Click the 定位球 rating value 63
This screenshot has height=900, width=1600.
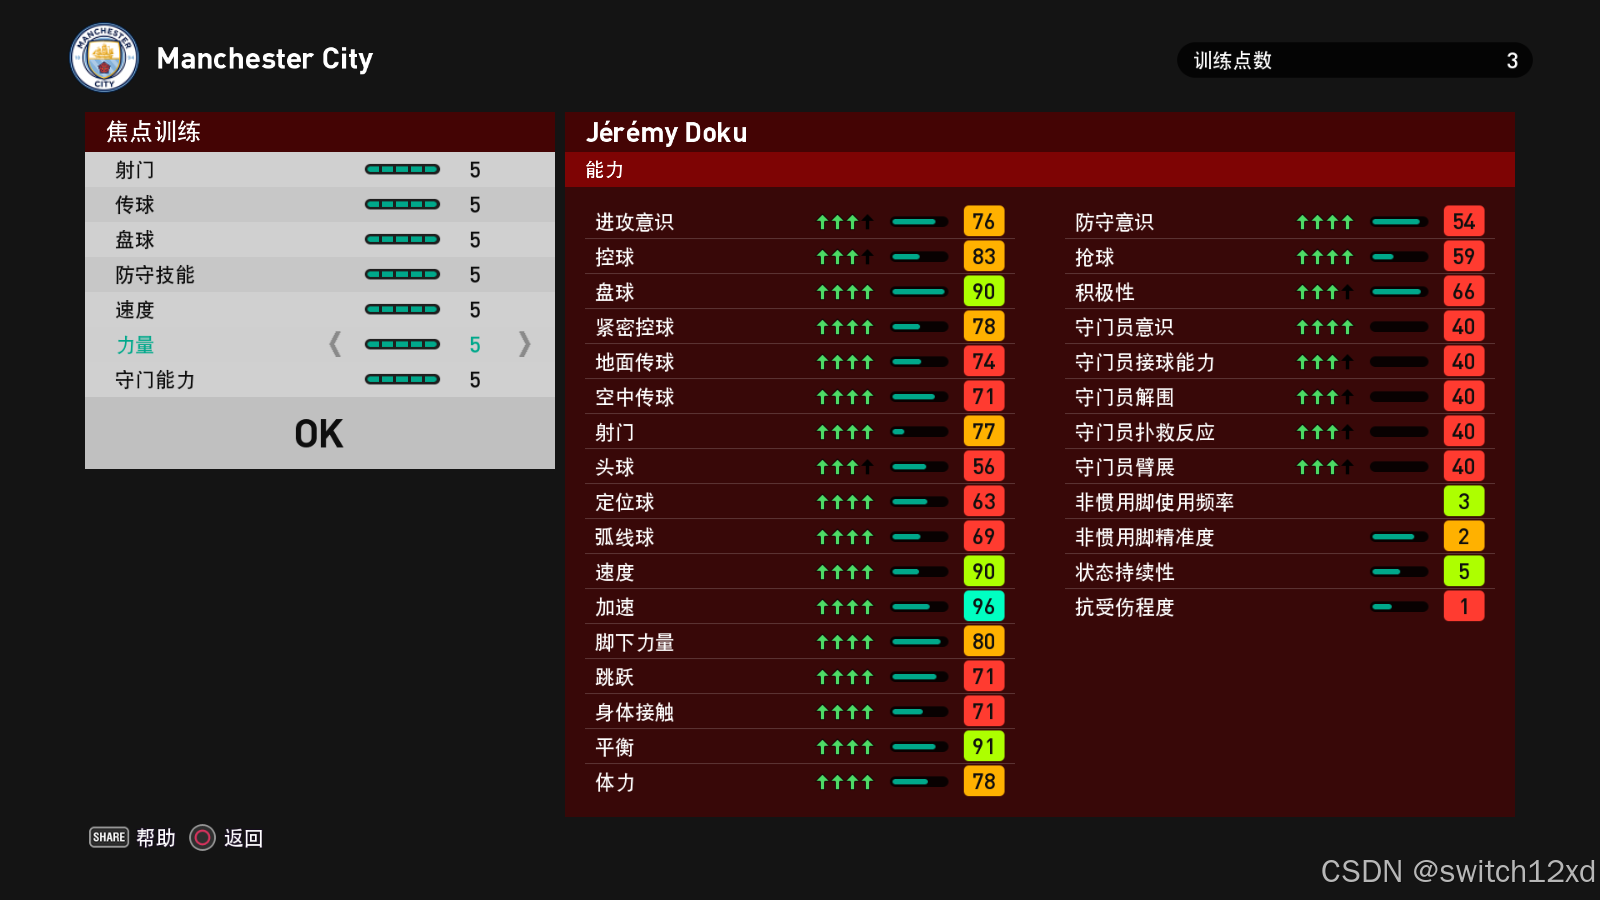tap(984, 501)
